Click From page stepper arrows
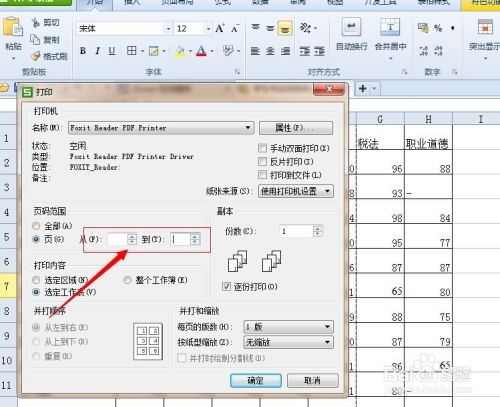The height and width of the screenshot is (407, 500). pos(132,239)
